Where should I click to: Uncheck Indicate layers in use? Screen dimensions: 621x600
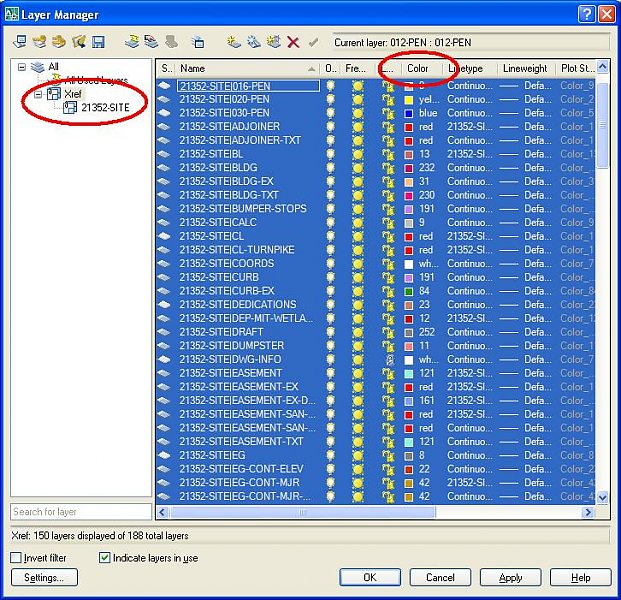click(x=104, y=558)
